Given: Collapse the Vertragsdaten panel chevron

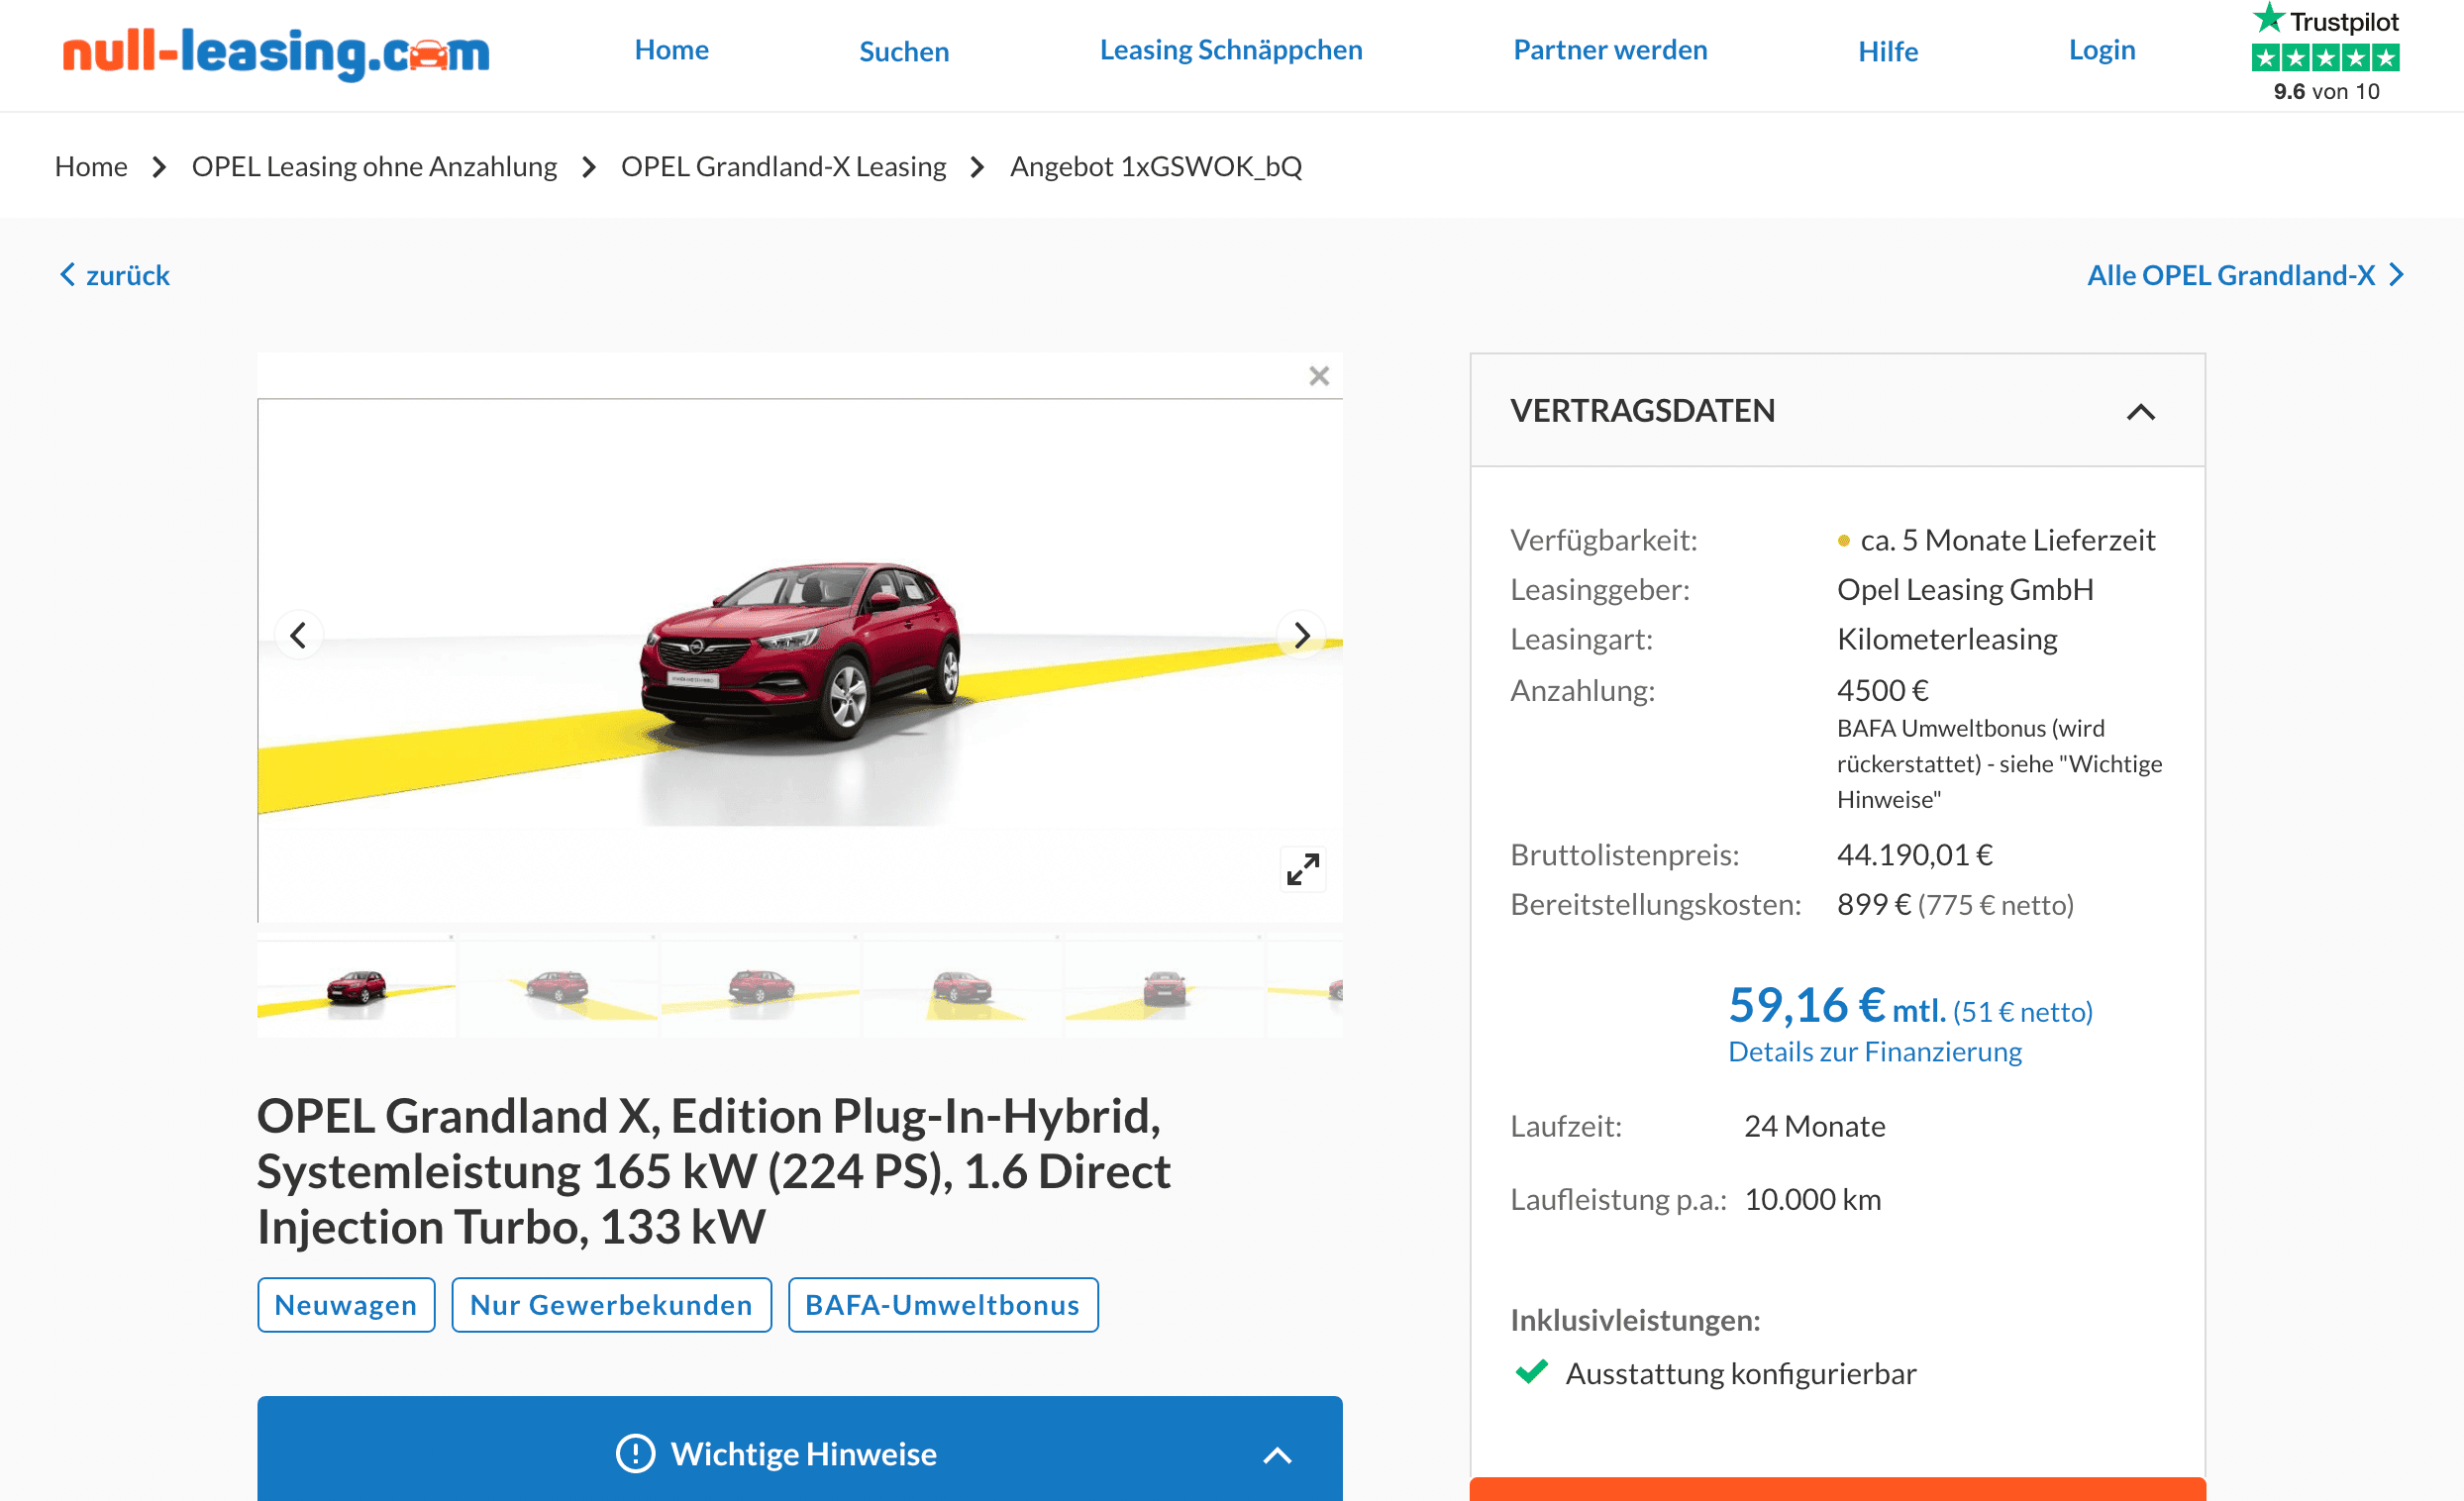Looking at the screenshot, I should tap(2141, 412).
